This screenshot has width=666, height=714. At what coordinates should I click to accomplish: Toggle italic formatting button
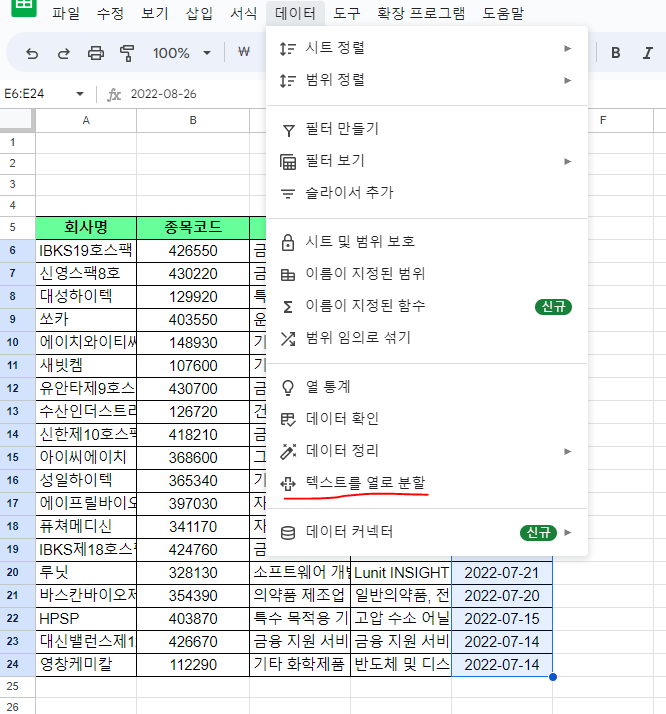(648, 53)
